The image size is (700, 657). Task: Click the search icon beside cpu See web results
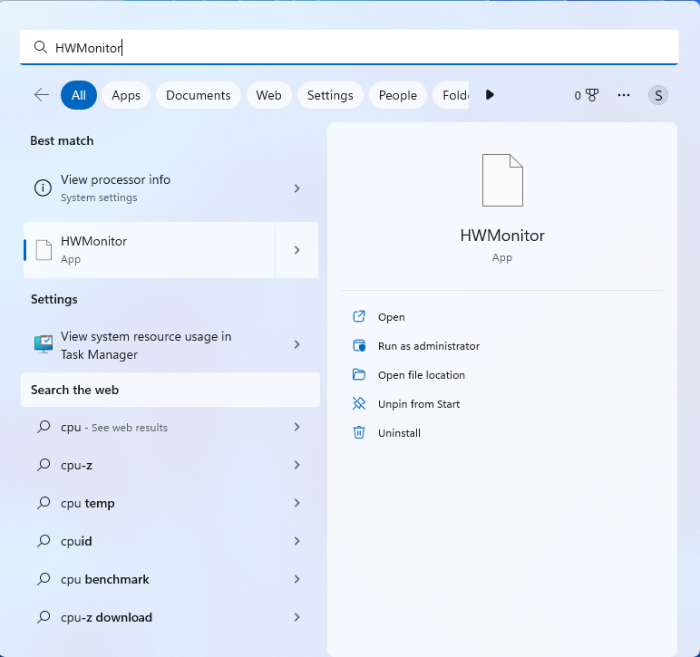click(43, 427)
